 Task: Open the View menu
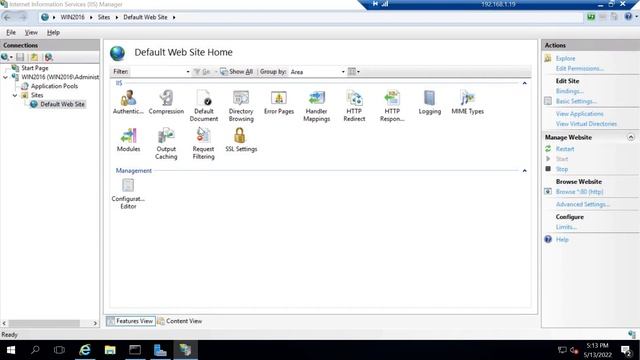(x=31, y=32)
